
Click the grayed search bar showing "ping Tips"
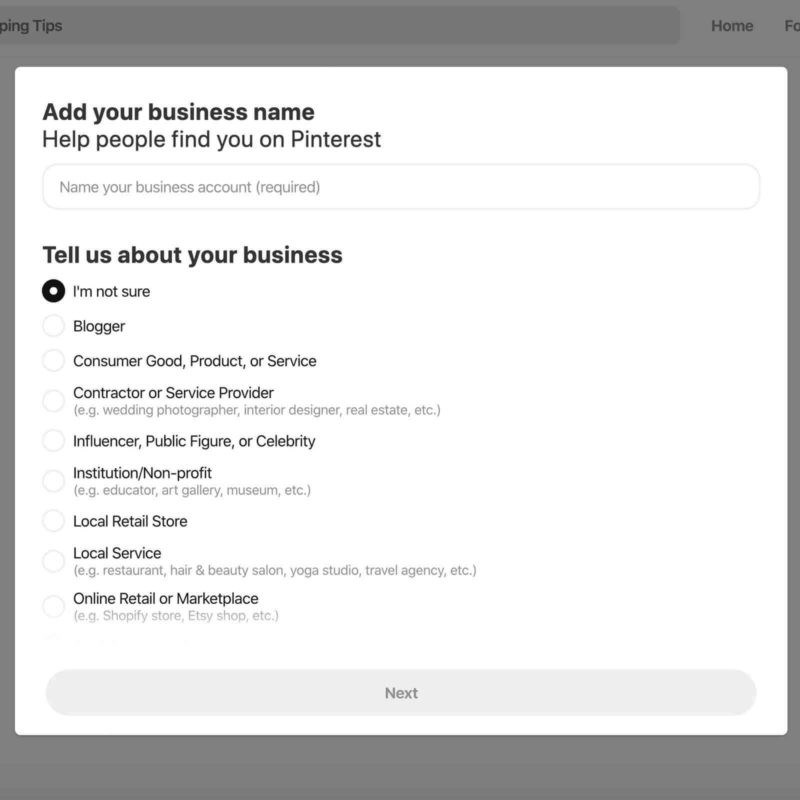[340, 26]
